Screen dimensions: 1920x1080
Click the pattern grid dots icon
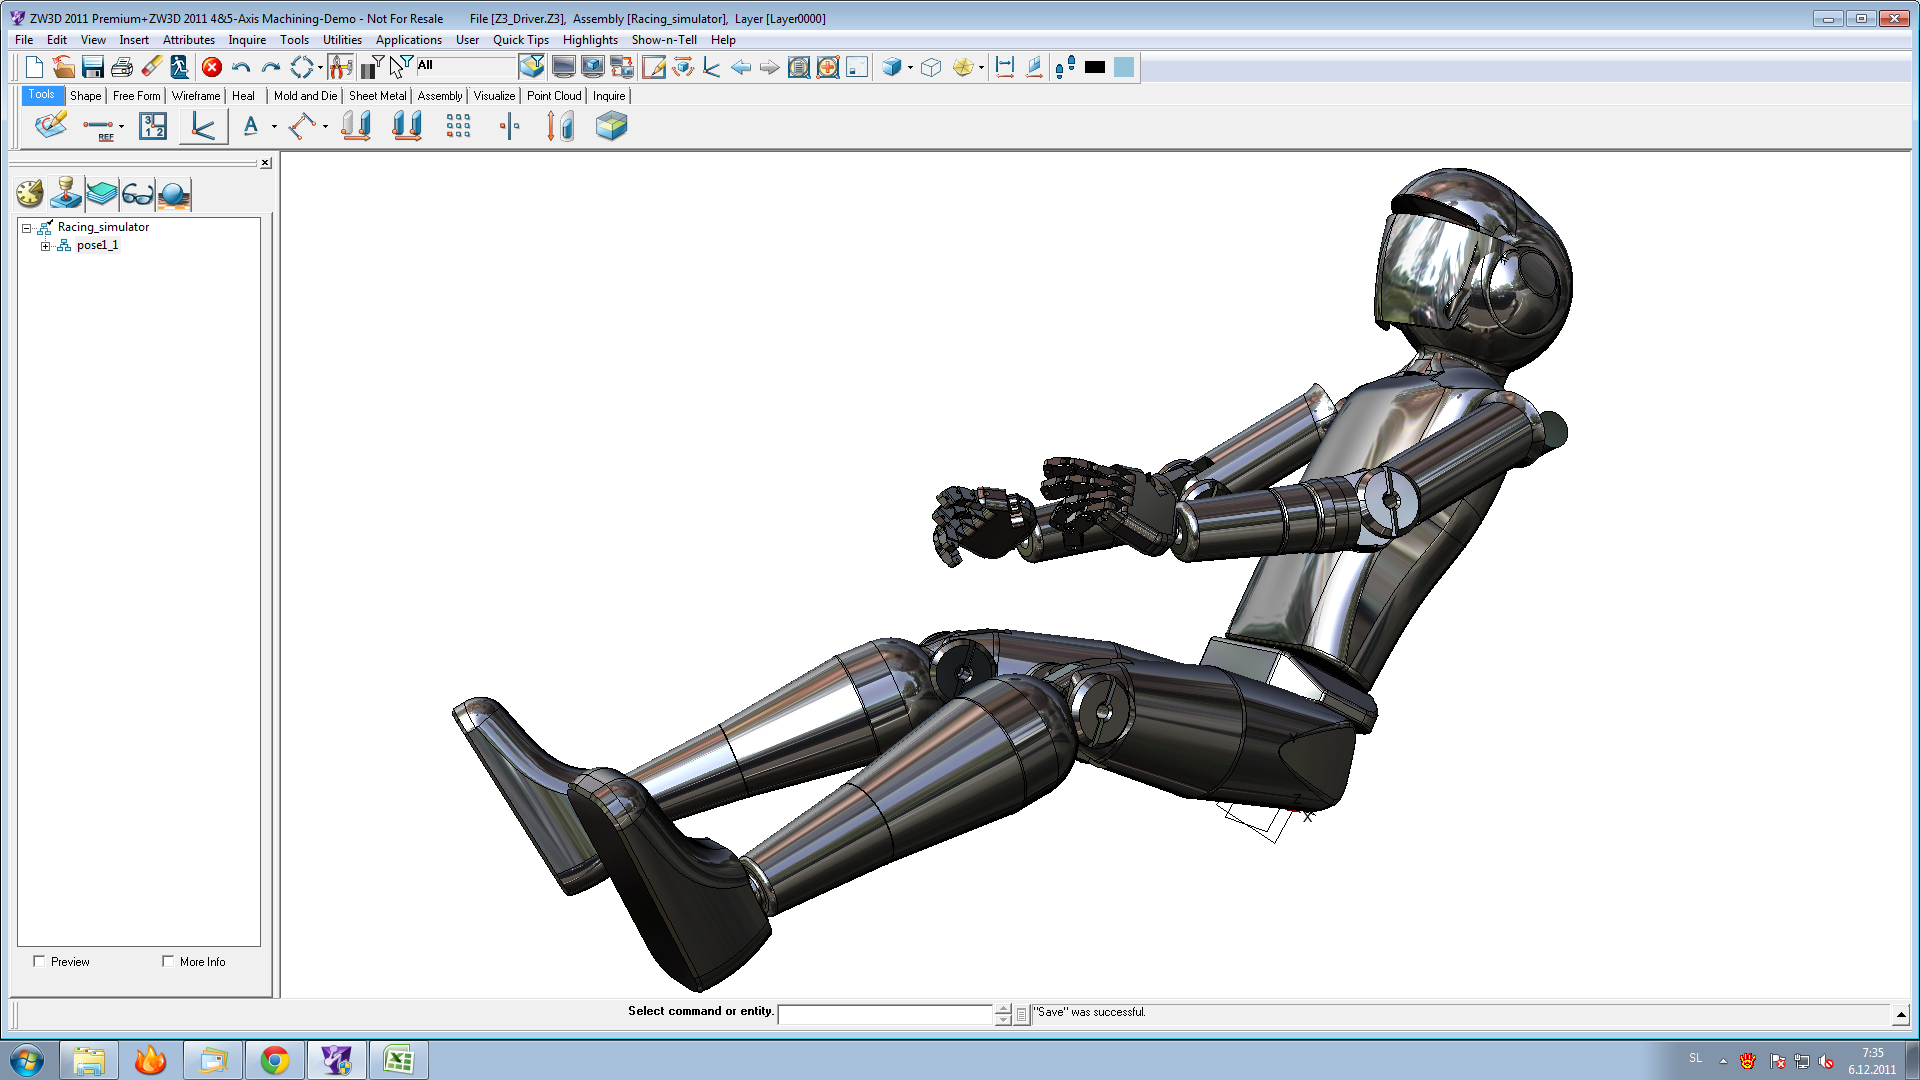pos(458,126)
